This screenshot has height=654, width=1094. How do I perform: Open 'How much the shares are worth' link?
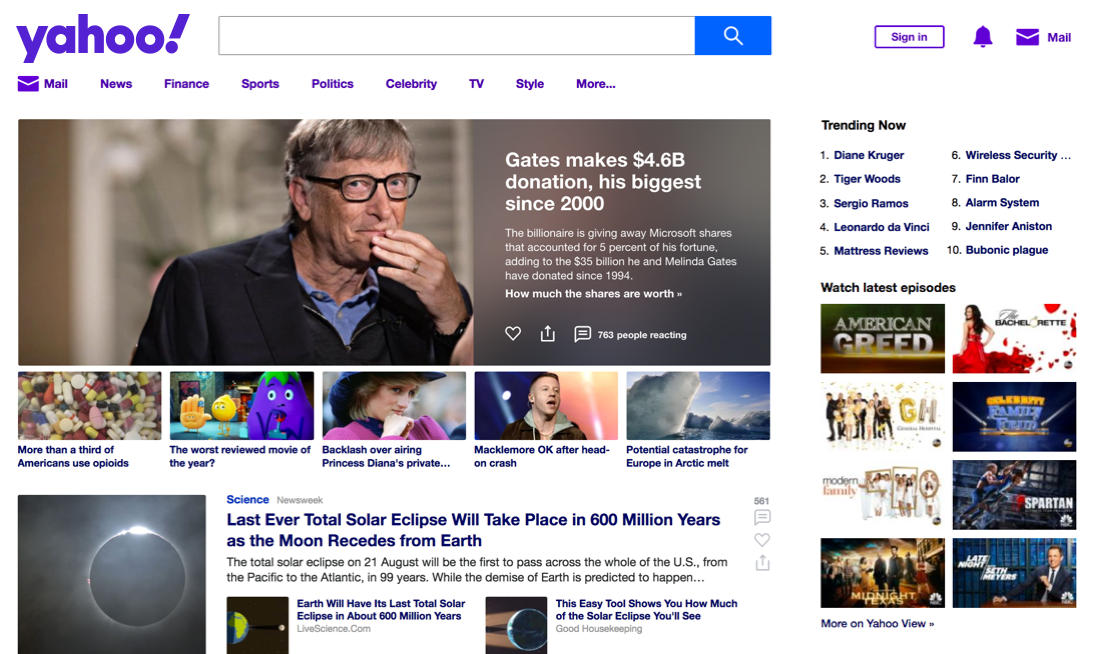tap(594, 294)
